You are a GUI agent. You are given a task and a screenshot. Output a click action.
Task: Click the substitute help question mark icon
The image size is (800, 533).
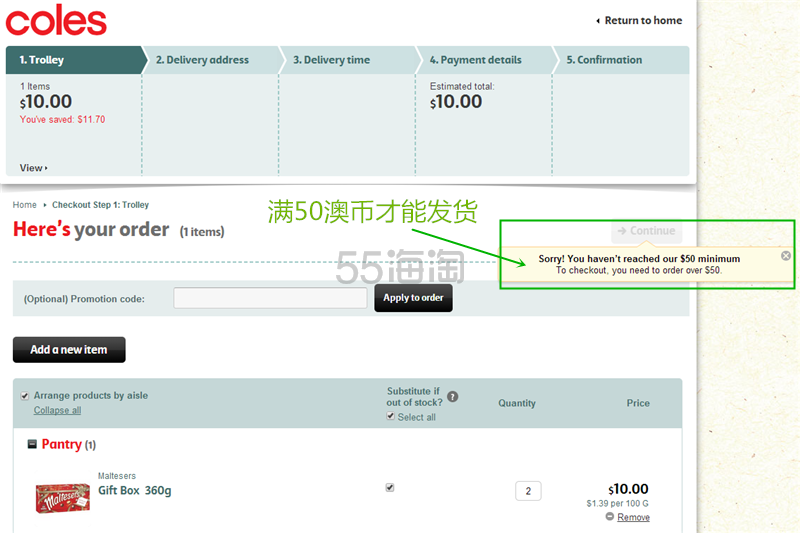(452, 397)
